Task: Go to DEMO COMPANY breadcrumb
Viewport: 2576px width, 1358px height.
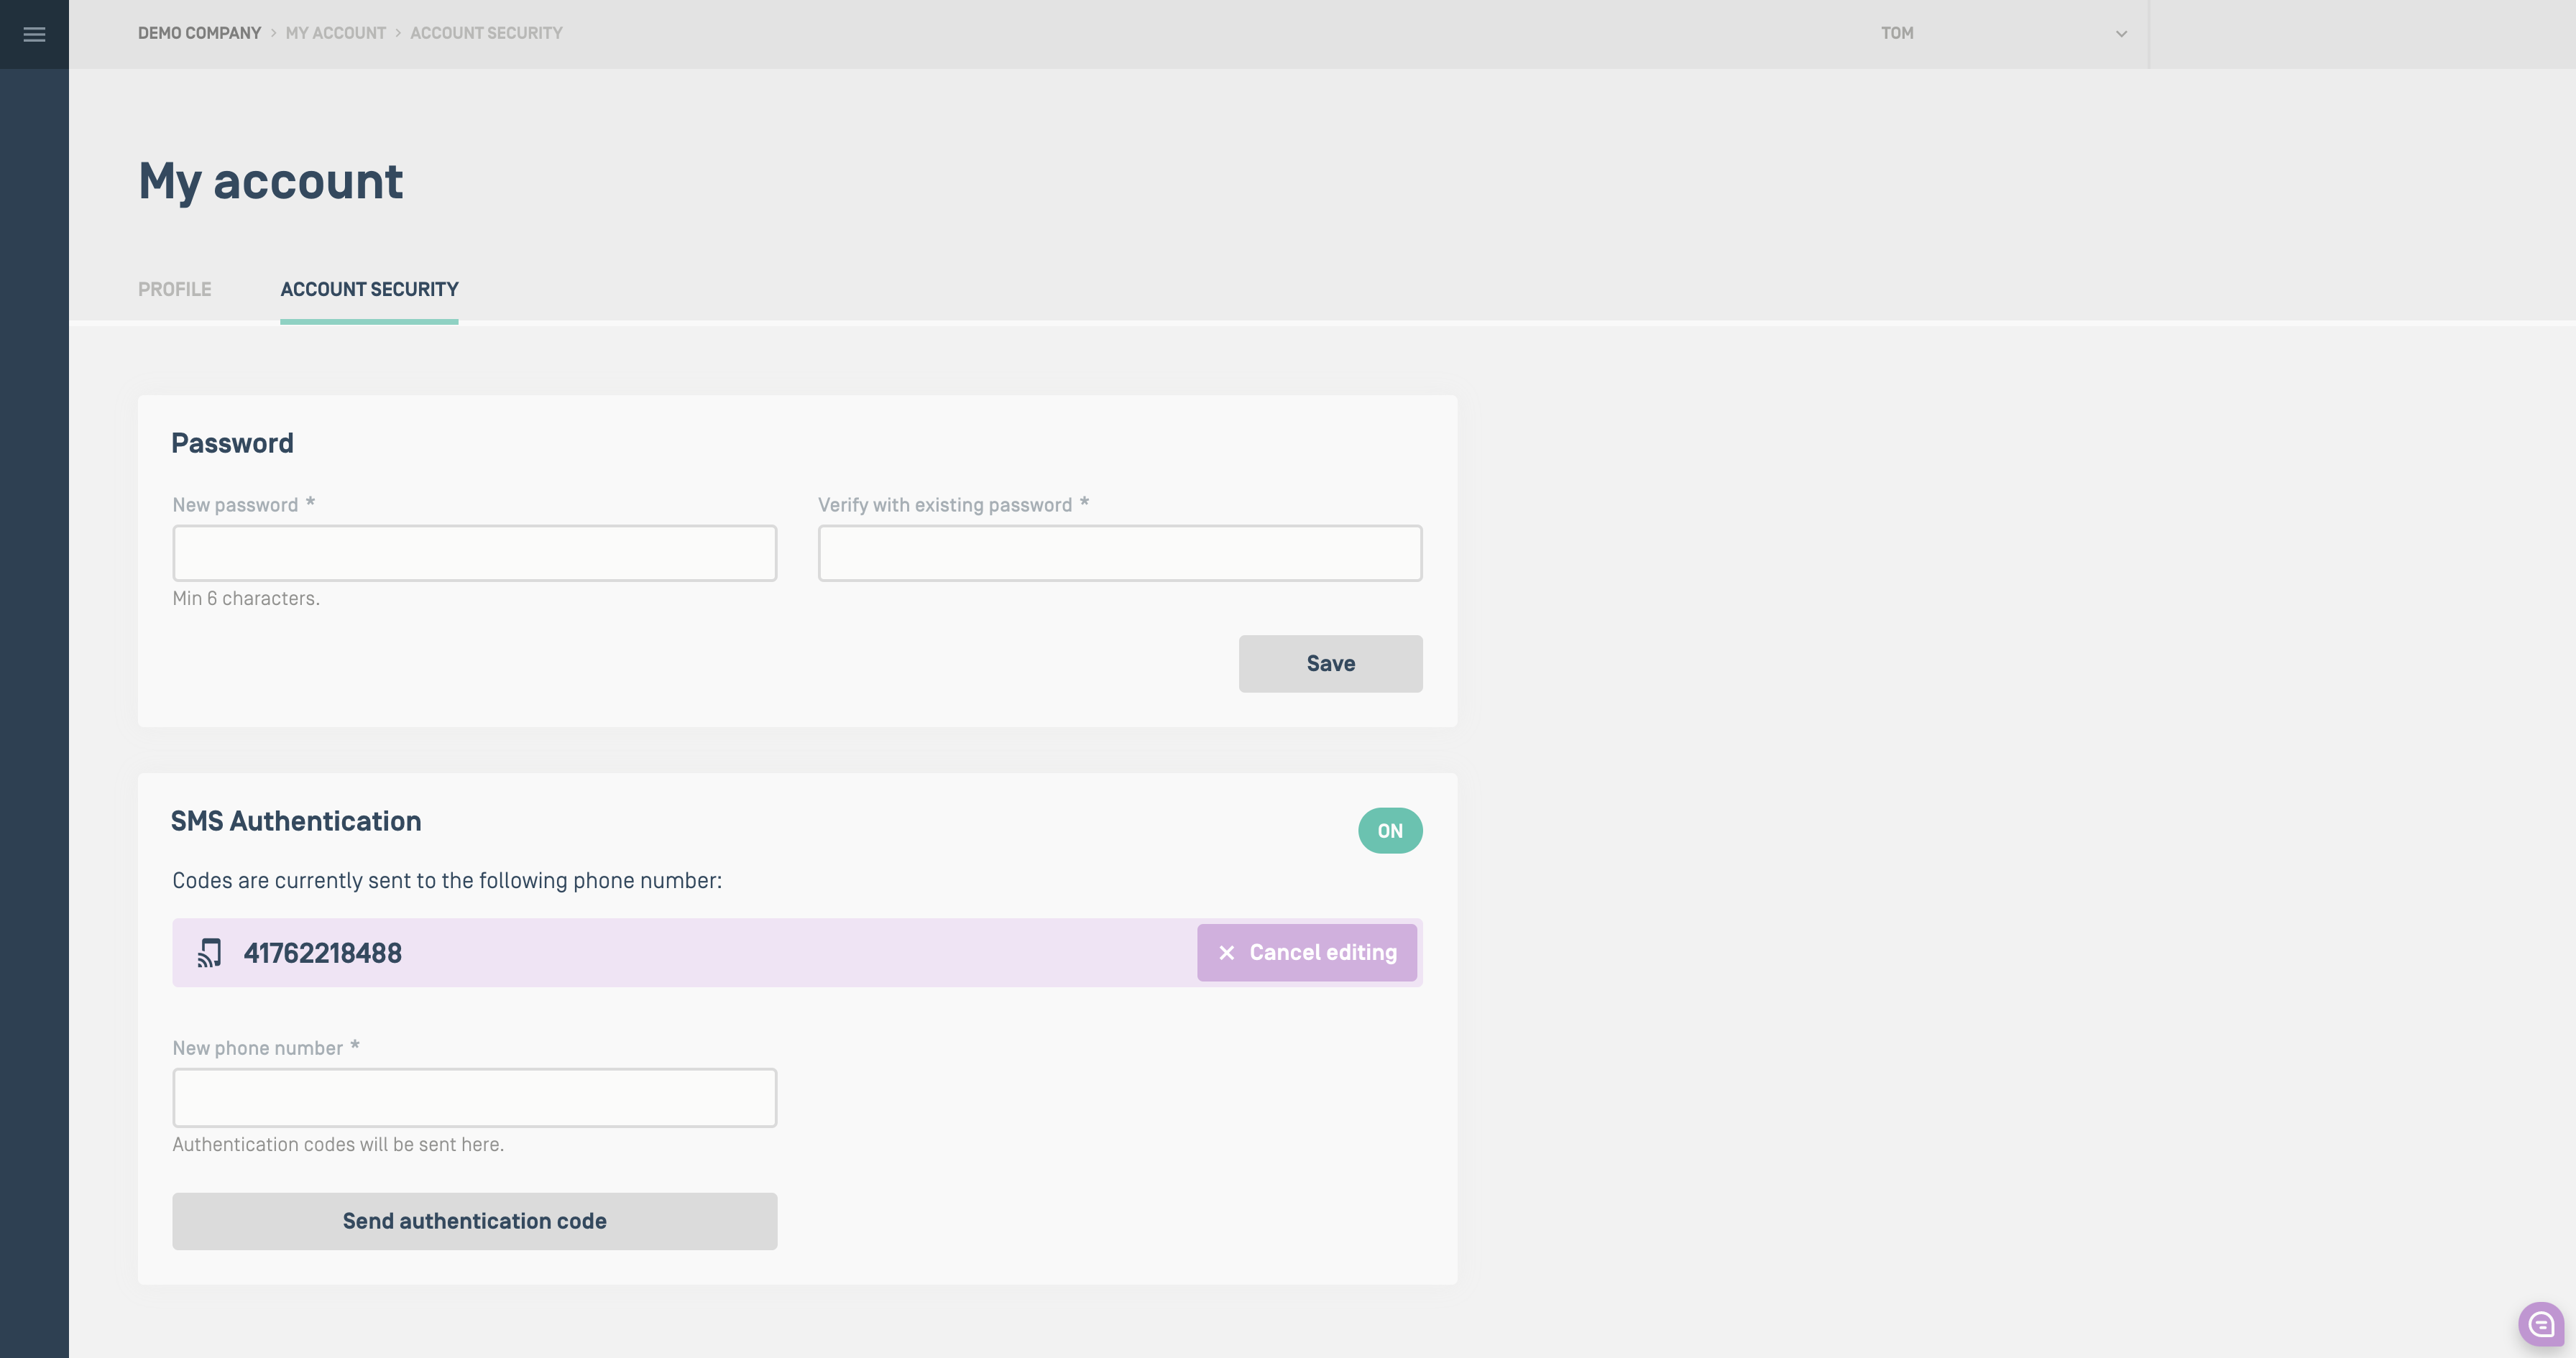Action: click(x=199, y=33)
